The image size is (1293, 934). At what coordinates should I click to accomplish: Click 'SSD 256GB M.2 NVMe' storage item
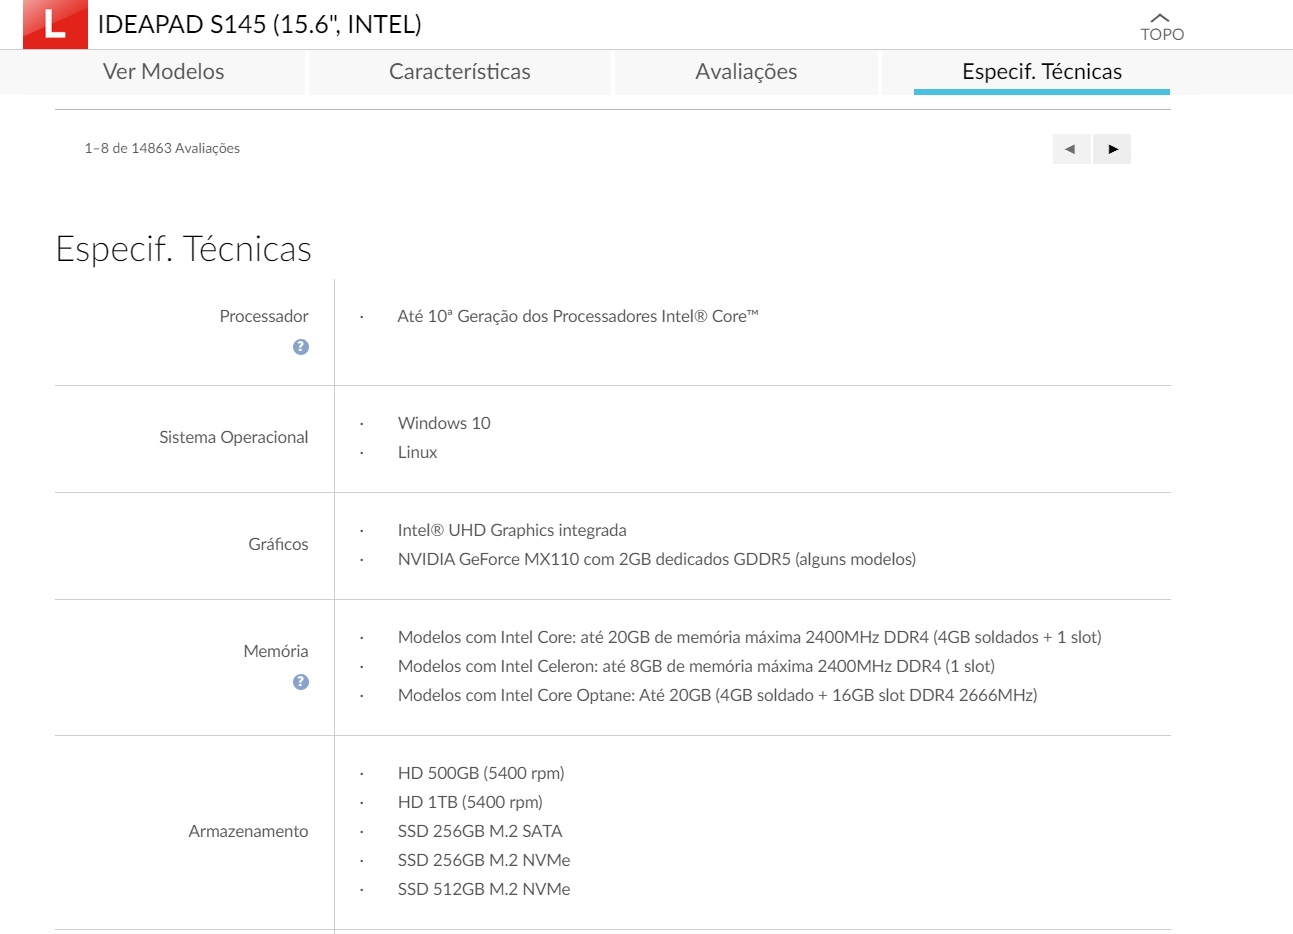pos(484,860)
